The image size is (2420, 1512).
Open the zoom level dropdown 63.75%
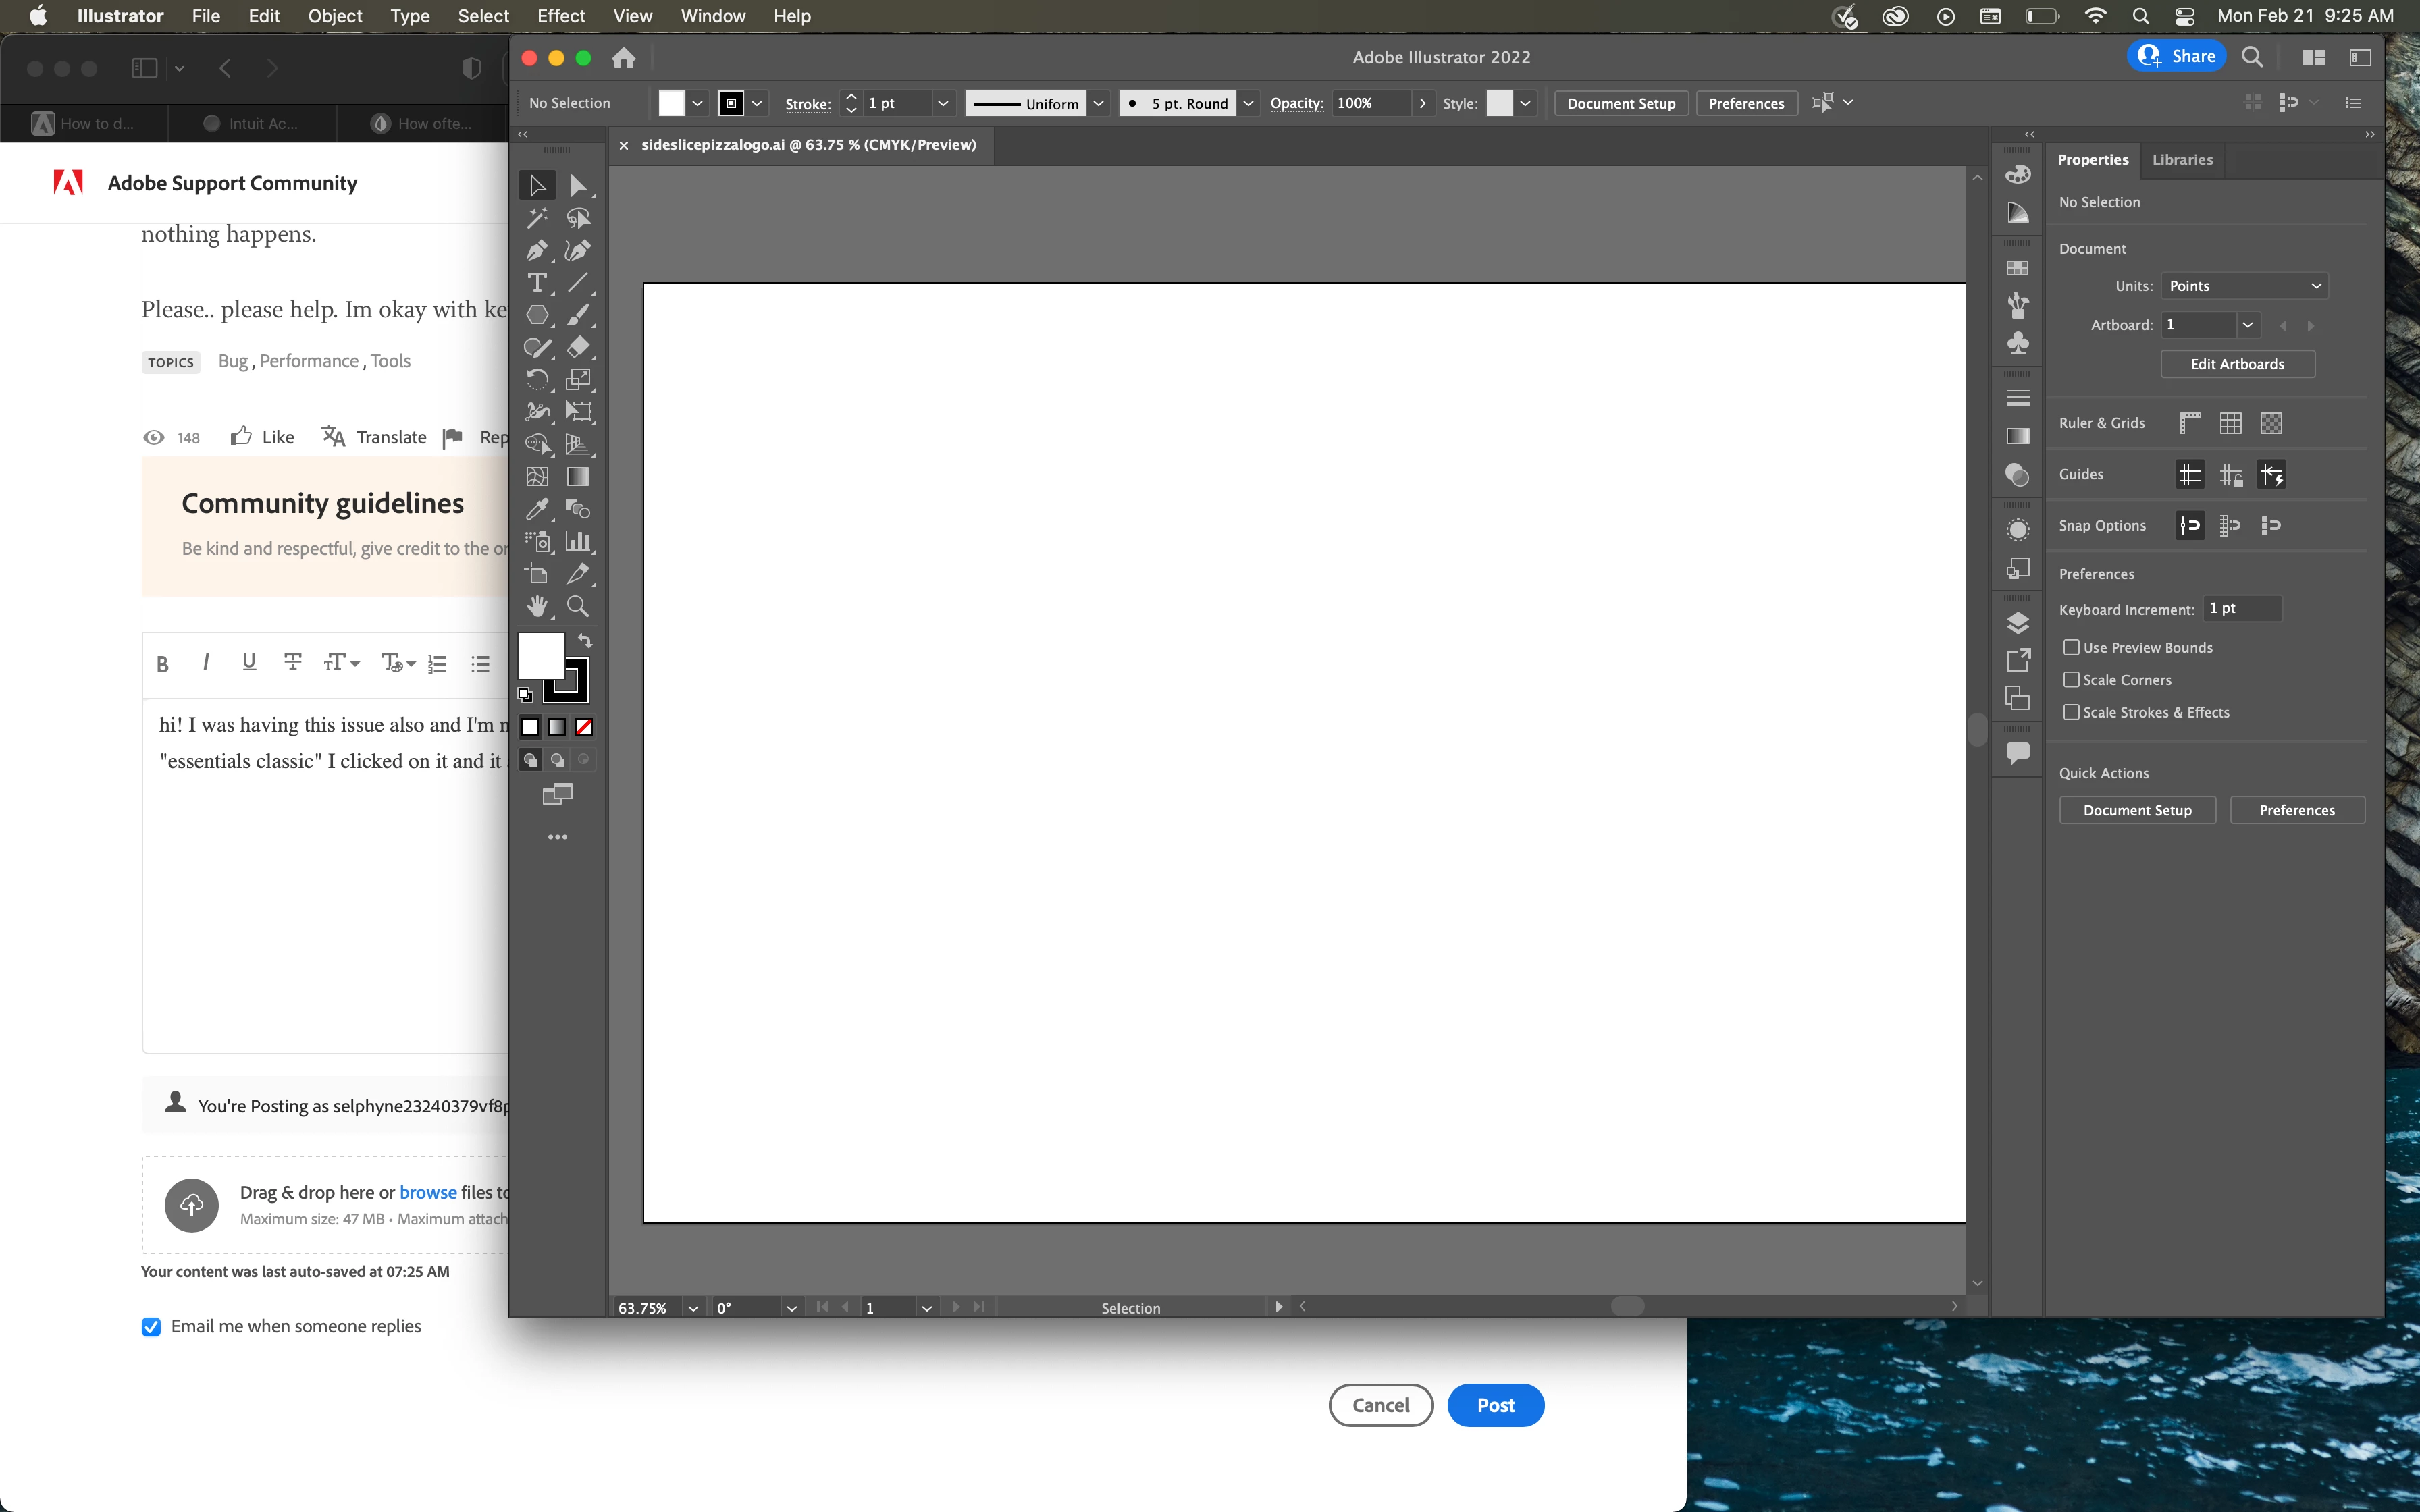point(693,1308)
